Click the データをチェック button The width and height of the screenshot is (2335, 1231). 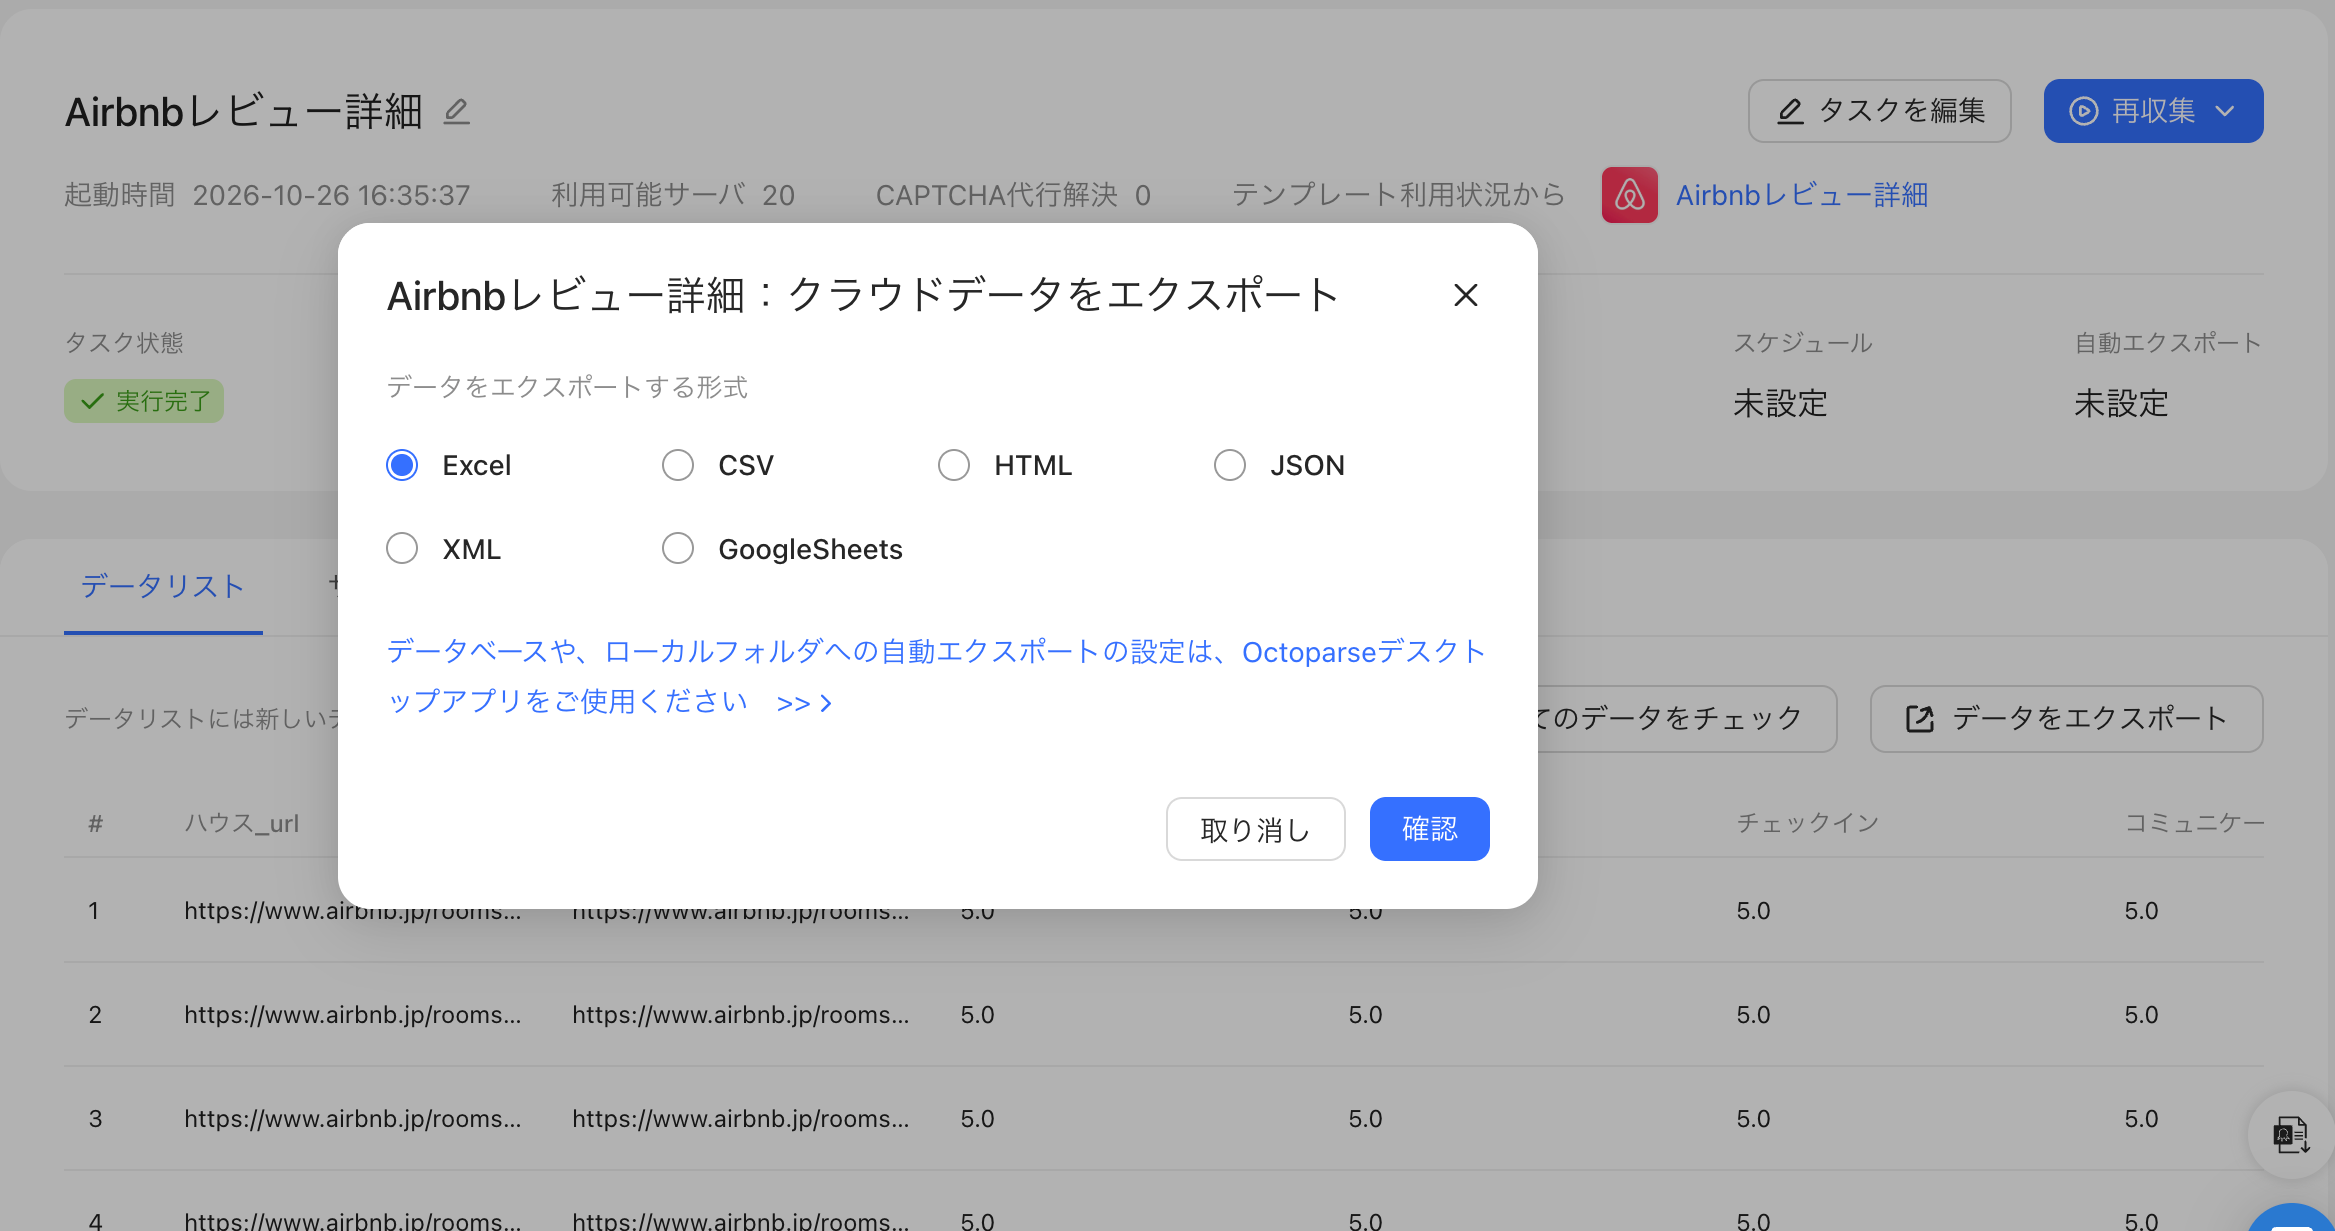(x=1686, y=718)
